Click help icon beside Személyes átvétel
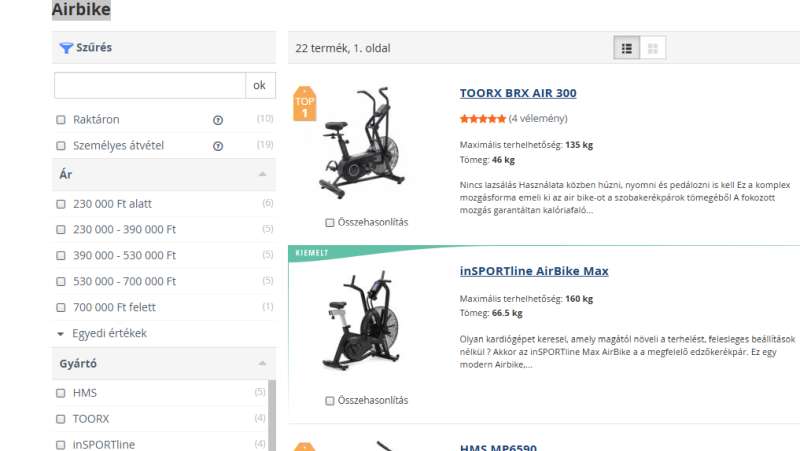 218,146
